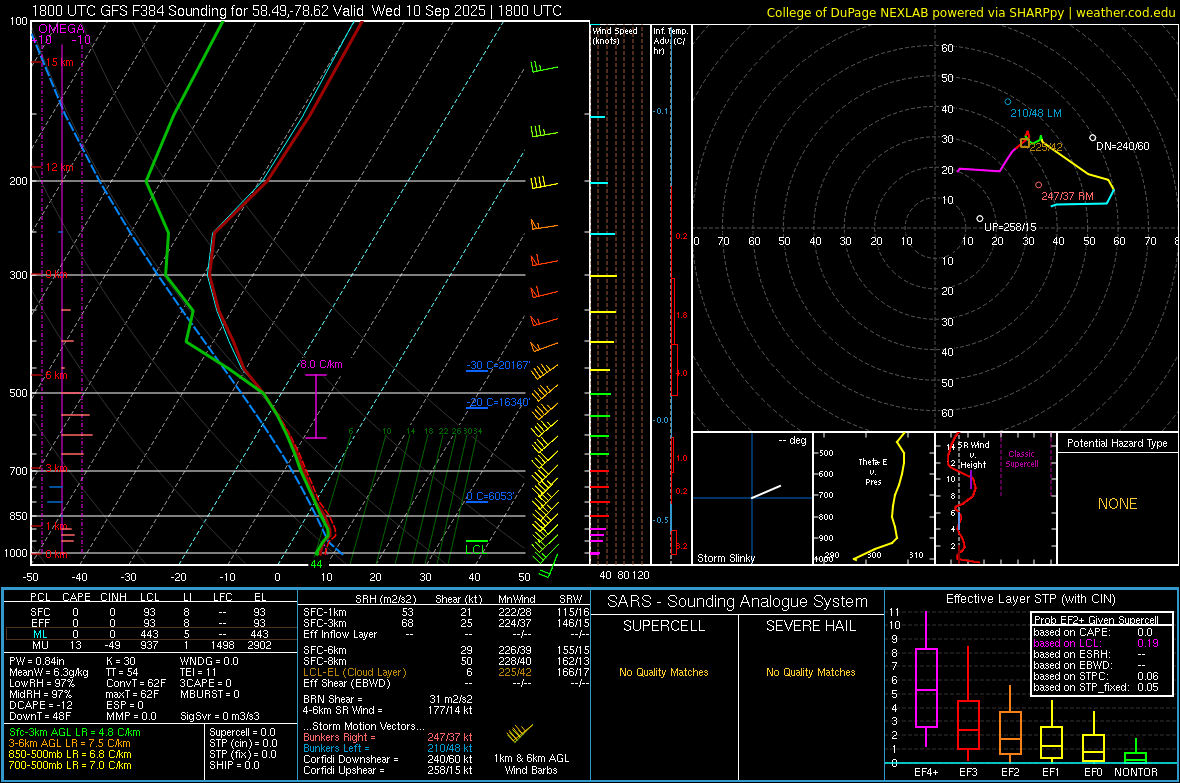Image resolution: width=1180 pixels, height=783 pixels.
Task: Click the SR Wind v. Height label
Action: (975, 455)
